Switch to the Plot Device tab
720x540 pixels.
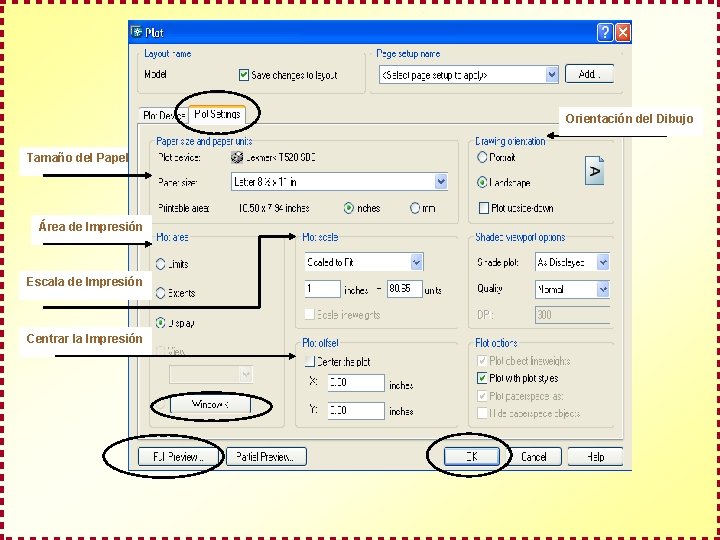pos(163,116)
